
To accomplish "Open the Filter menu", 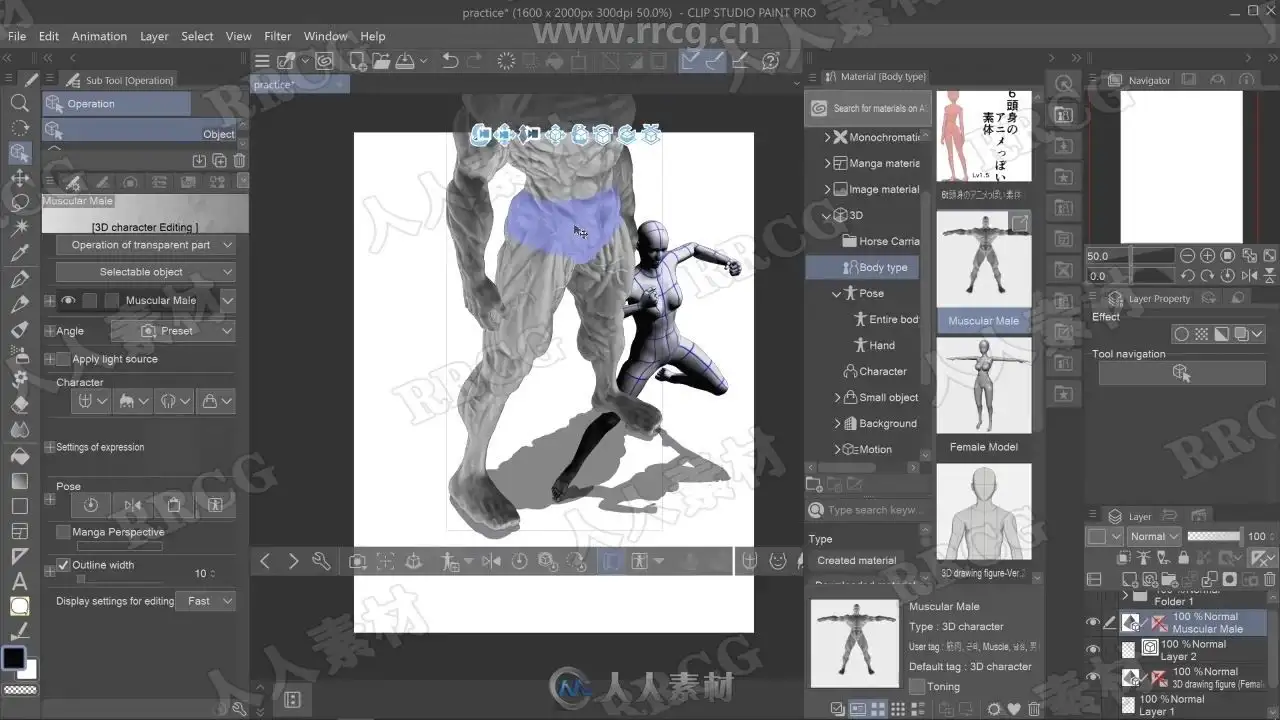I will coord(277,36).
